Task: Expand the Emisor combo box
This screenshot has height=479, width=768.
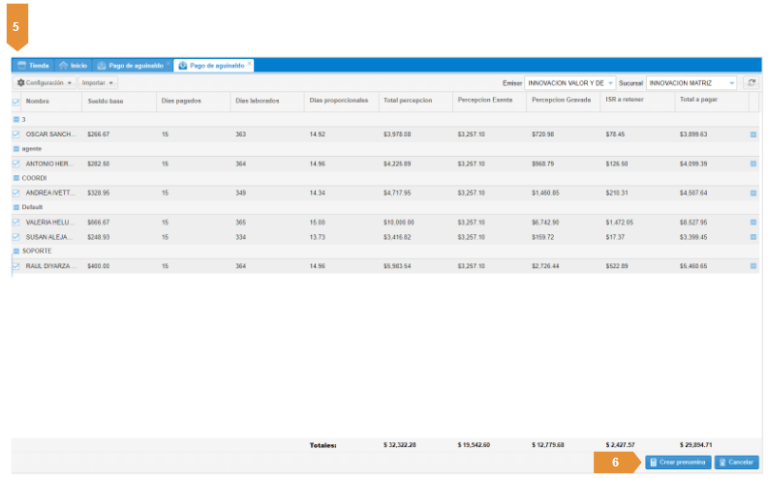Action: [610, 83]
